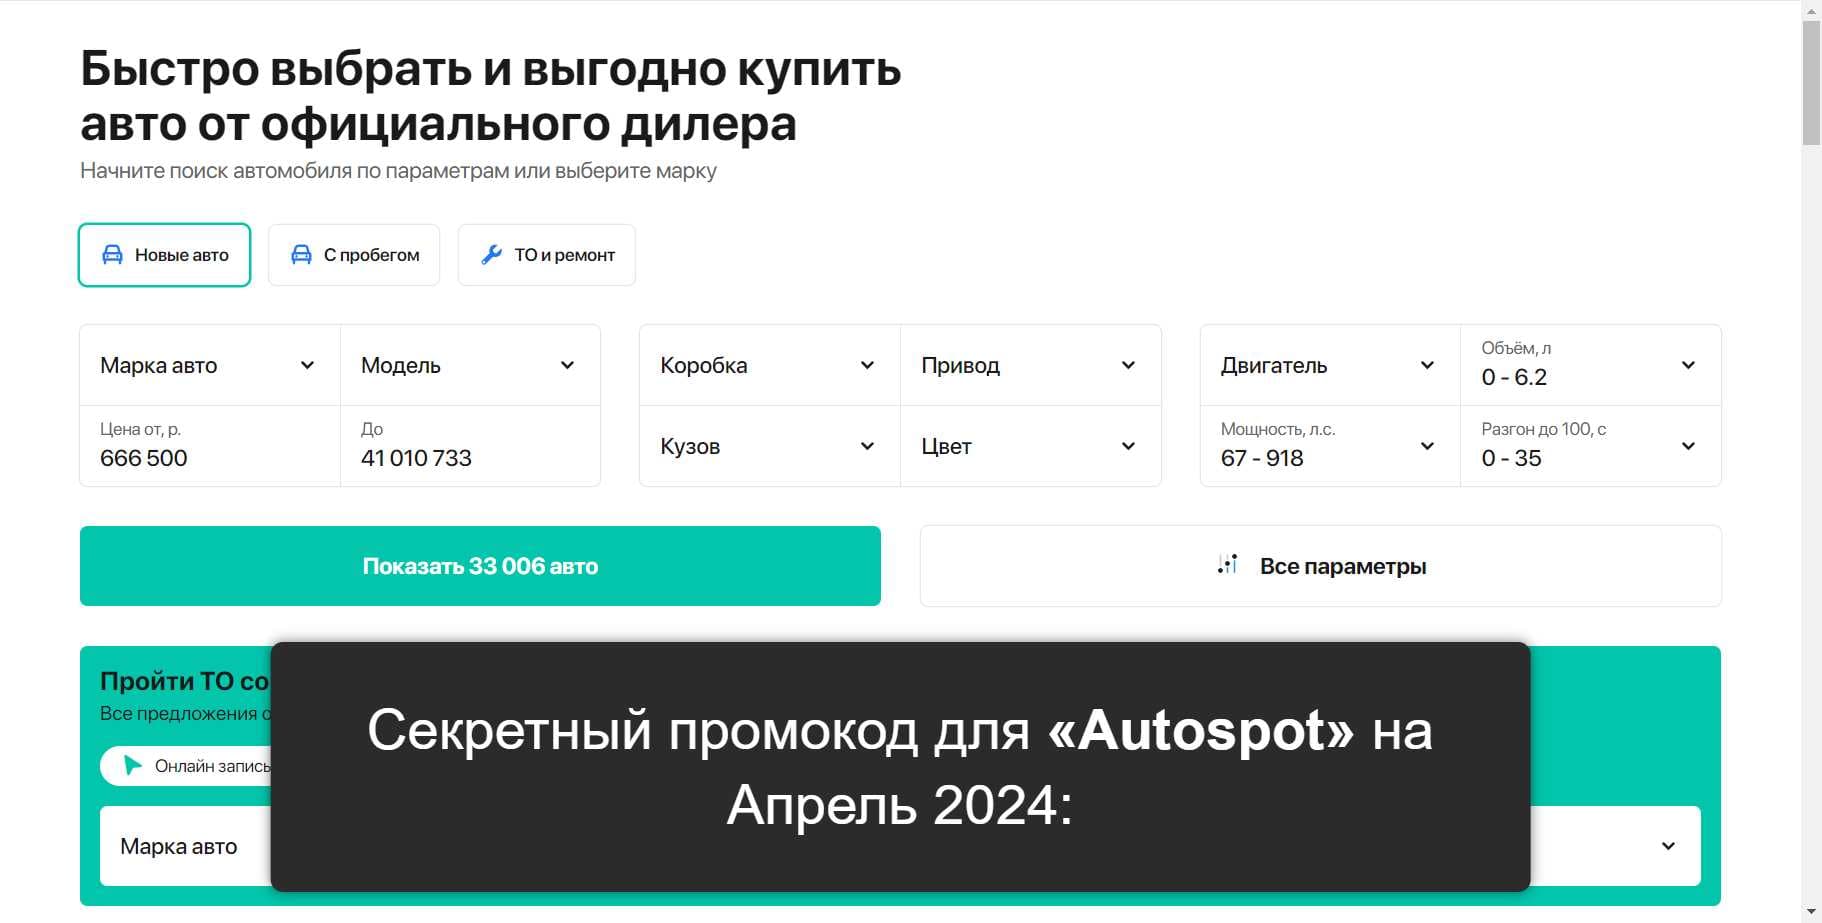Open Все параметры filters
This screenshot has width=1822, height=923.
[1320, 566]
